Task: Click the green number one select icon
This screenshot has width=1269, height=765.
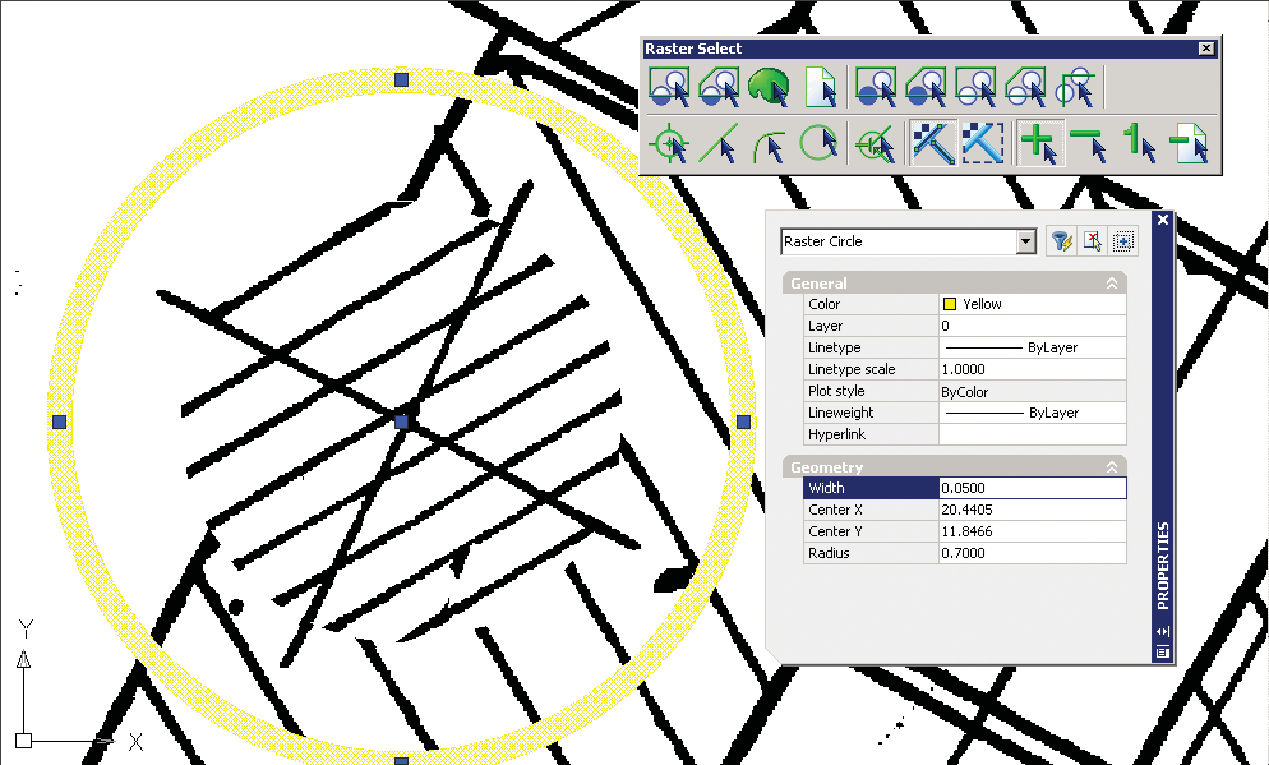Action: point(1139,142)
